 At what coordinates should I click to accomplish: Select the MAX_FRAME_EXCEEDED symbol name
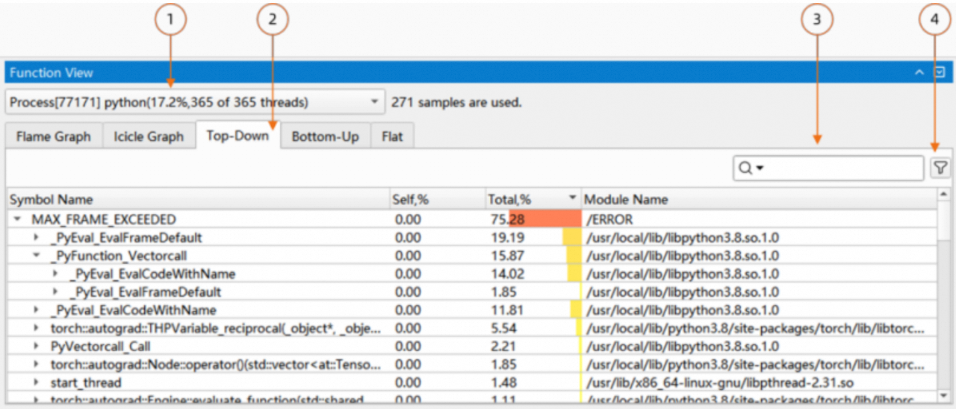(x=104, y=219)
